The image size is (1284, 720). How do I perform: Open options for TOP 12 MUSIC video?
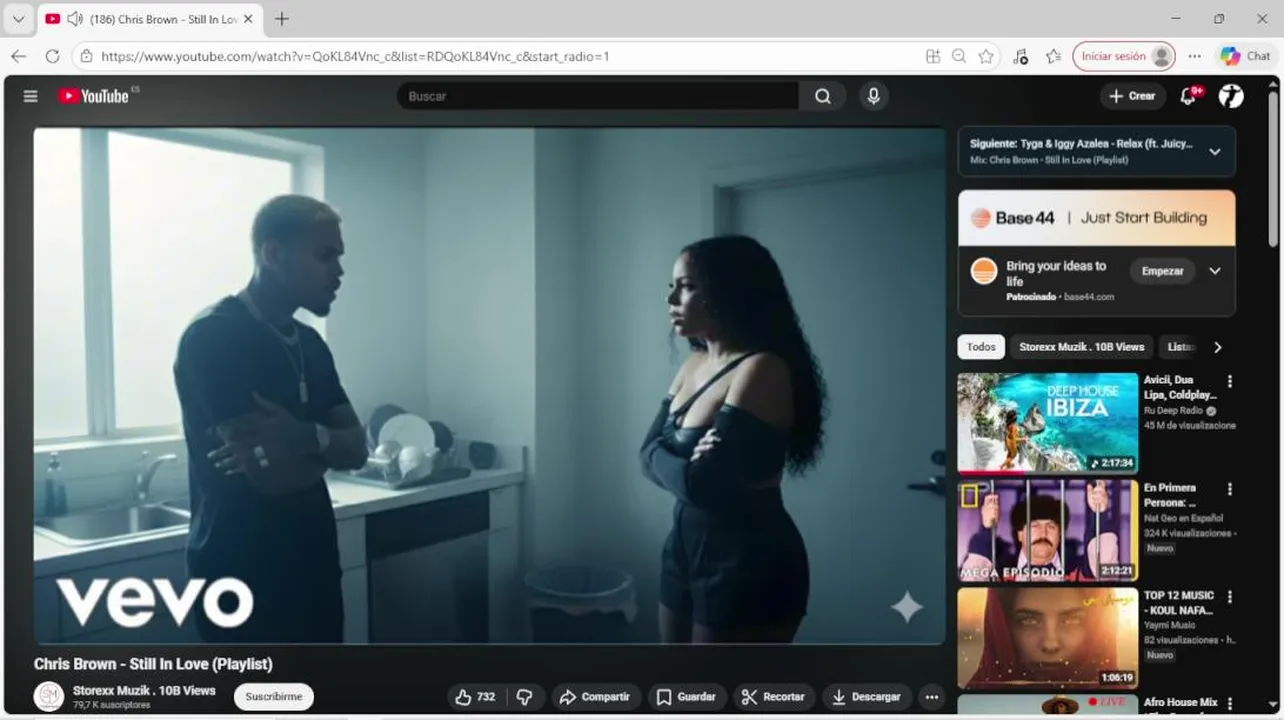[1230, 597]
